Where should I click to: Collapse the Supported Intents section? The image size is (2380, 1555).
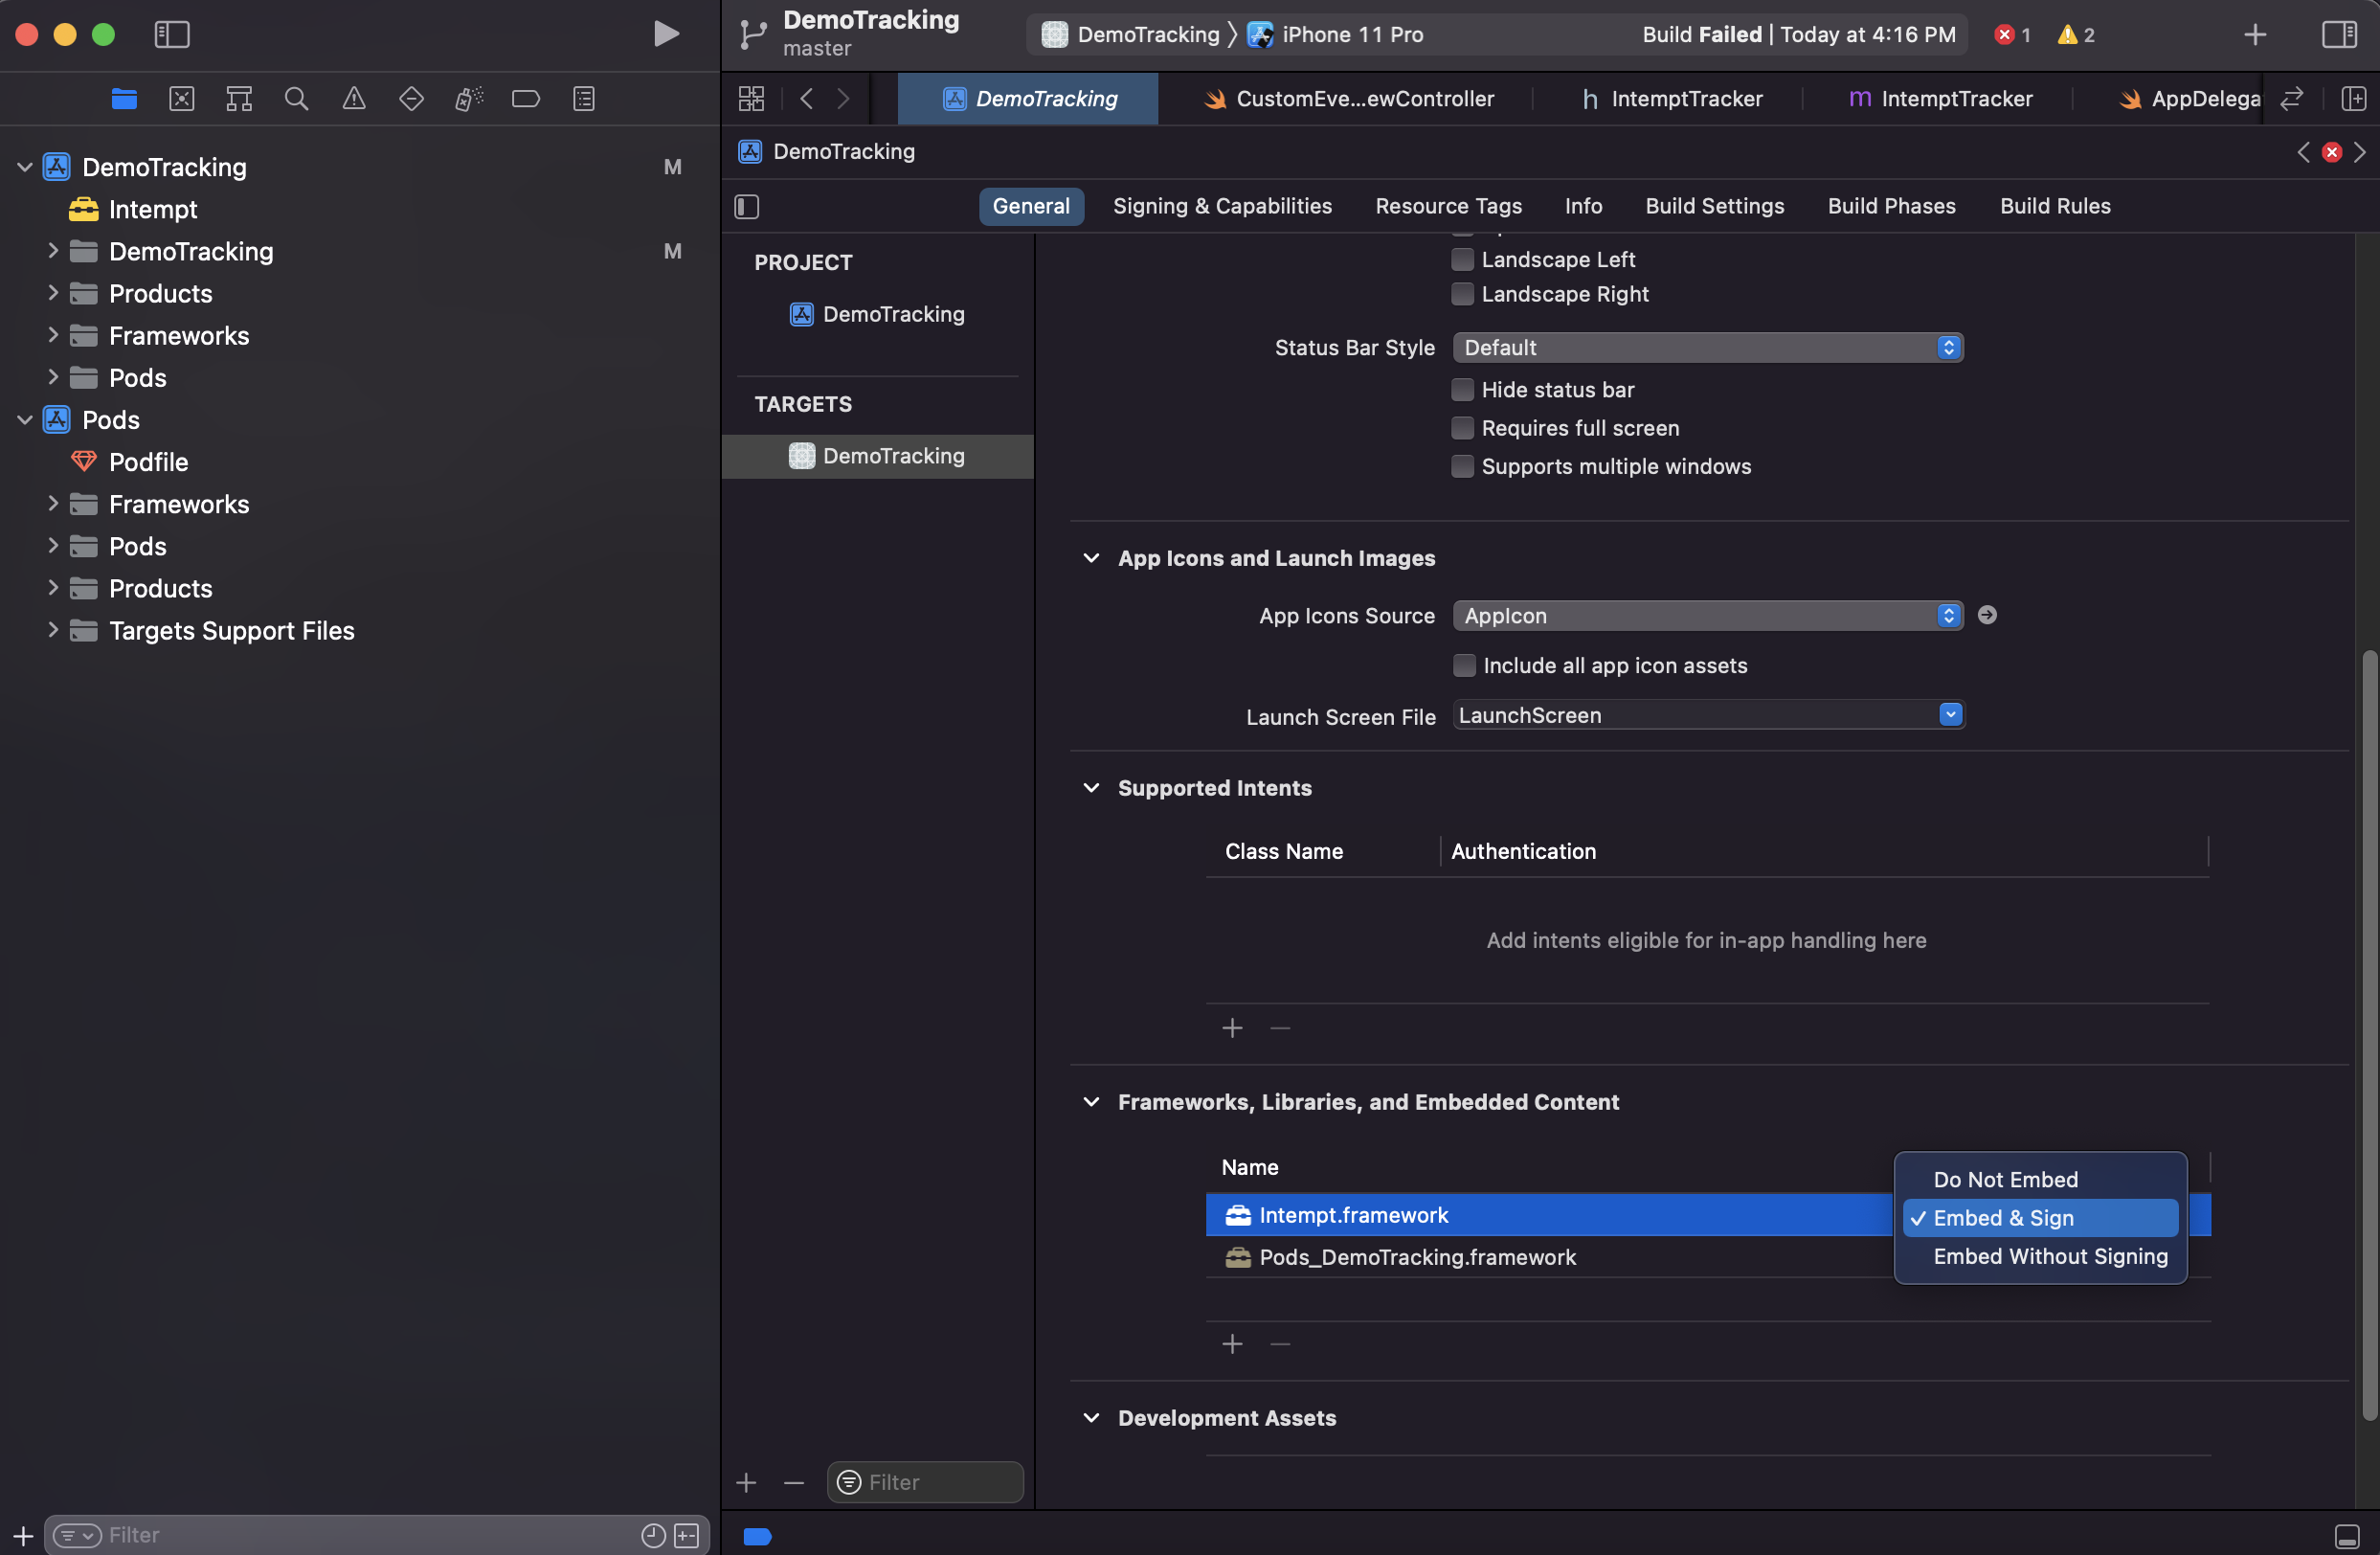point(1091,788)
